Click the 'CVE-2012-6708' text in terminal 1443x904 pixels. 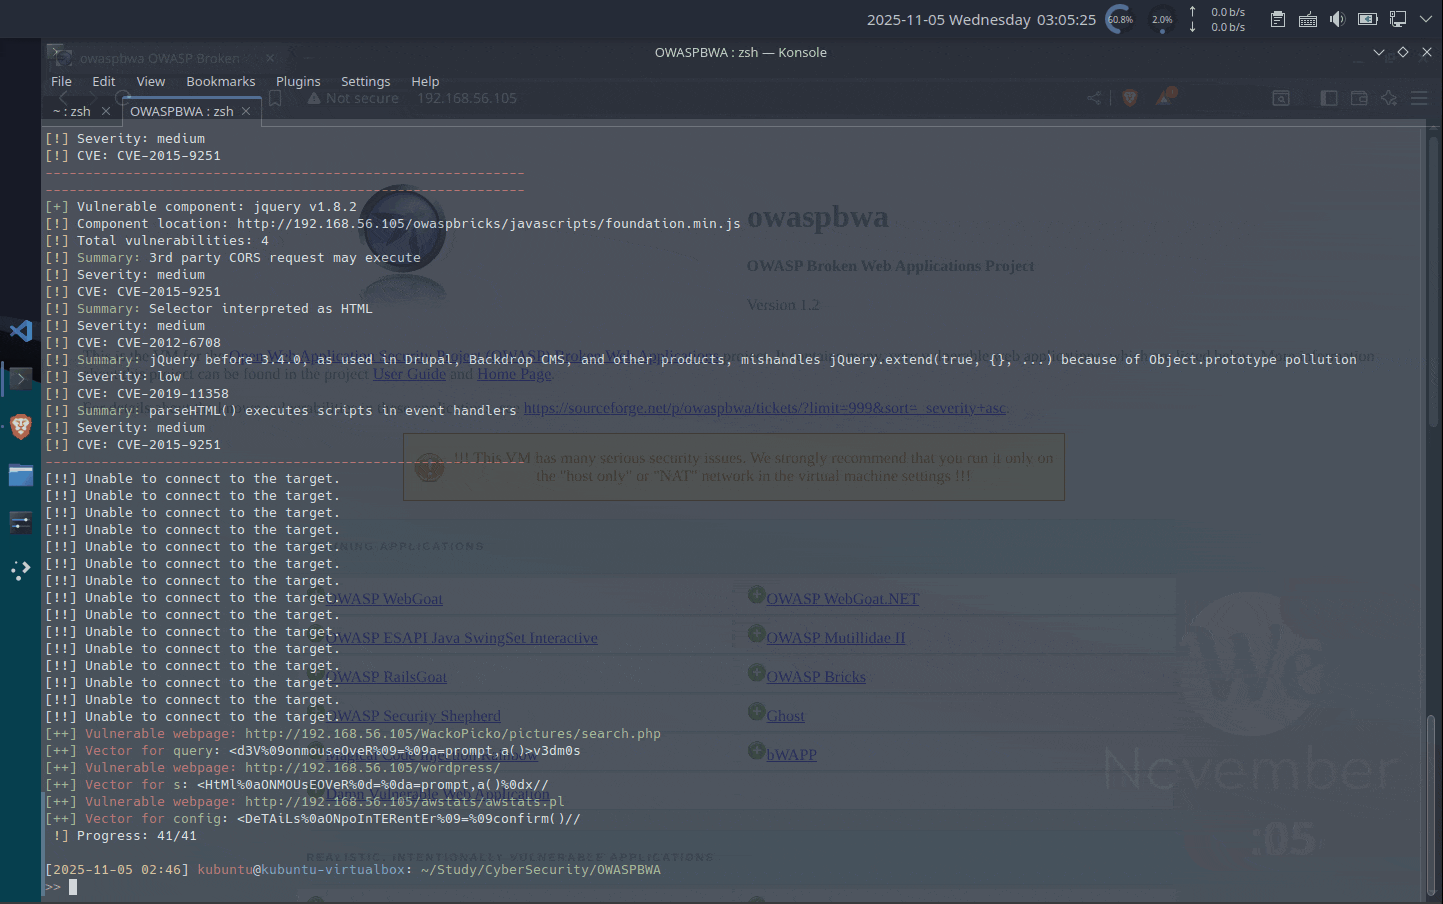tap(169, 343)
